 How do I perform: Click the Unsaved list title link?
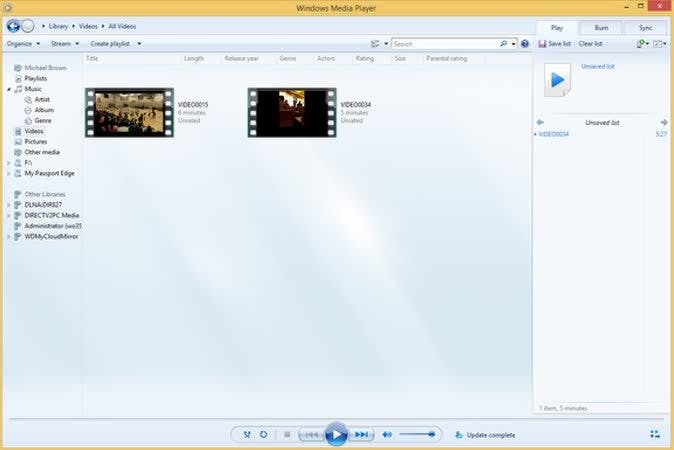point(598,67)
